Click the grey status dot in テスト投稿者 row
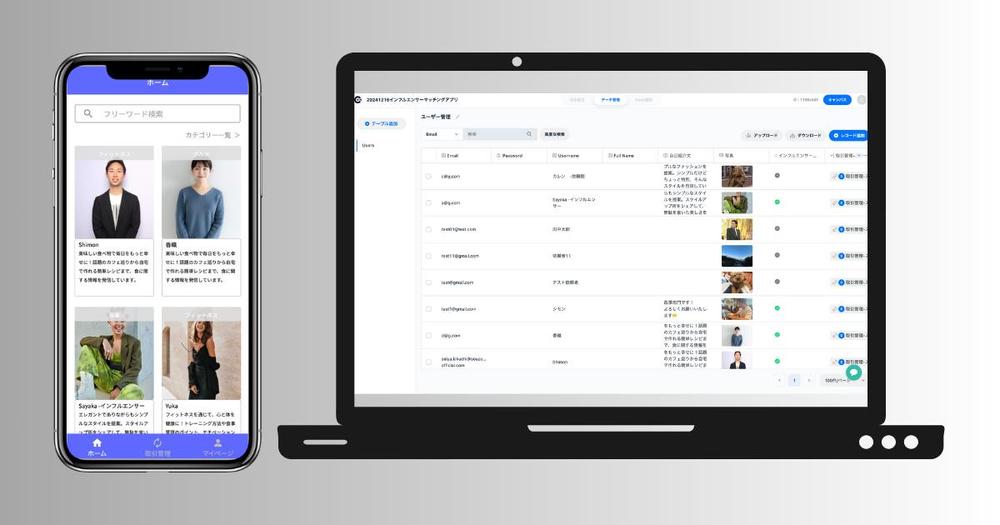 pos(777,281)
